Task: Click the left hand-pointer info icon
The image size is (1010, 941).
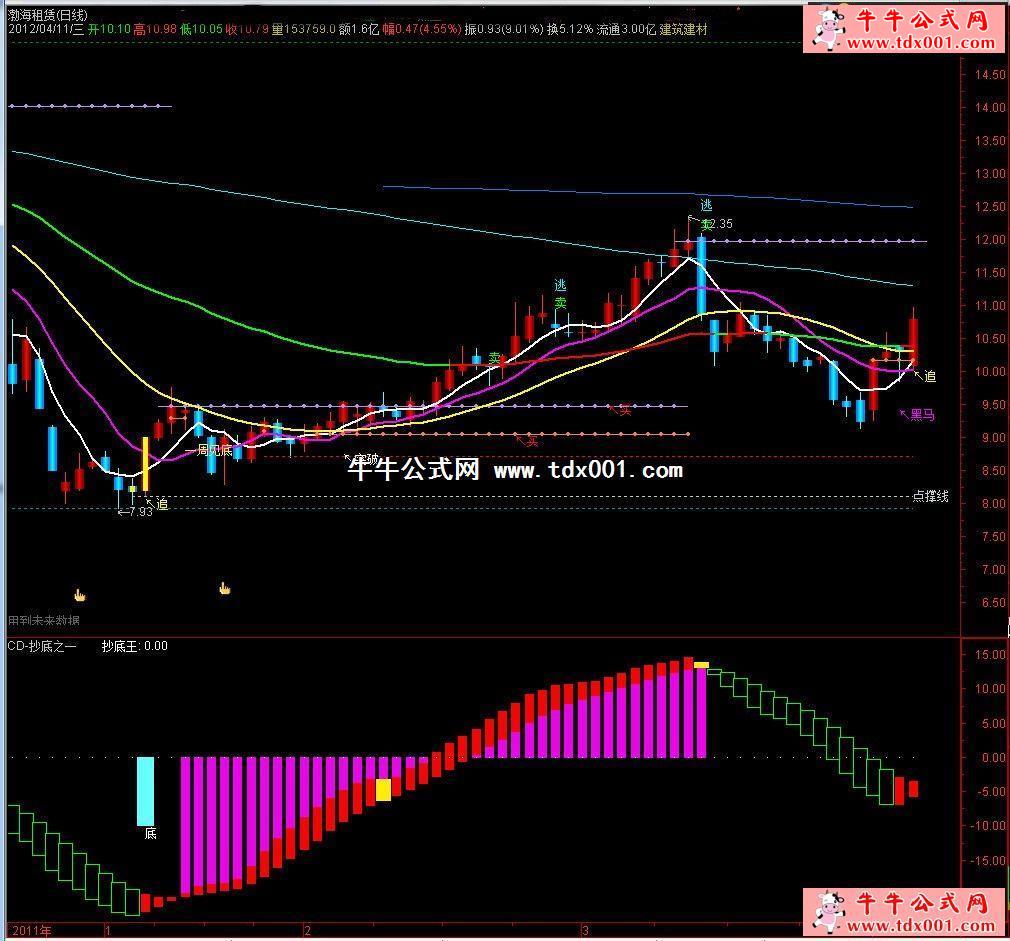Action: pos(80,596)
